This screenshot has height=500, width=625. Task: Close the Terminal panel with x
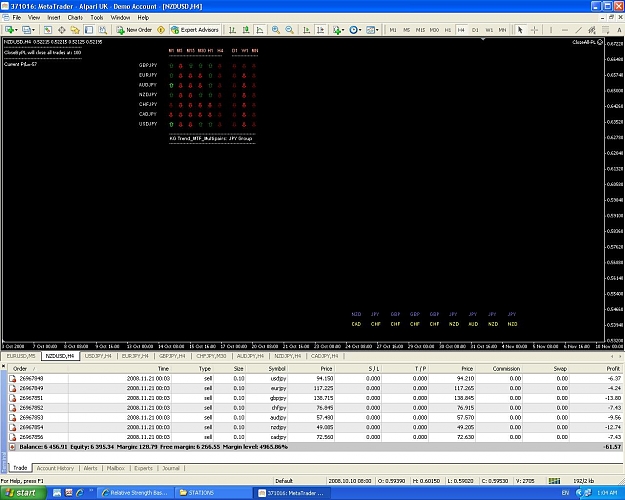pyautogui.click(x=4, y=366)
